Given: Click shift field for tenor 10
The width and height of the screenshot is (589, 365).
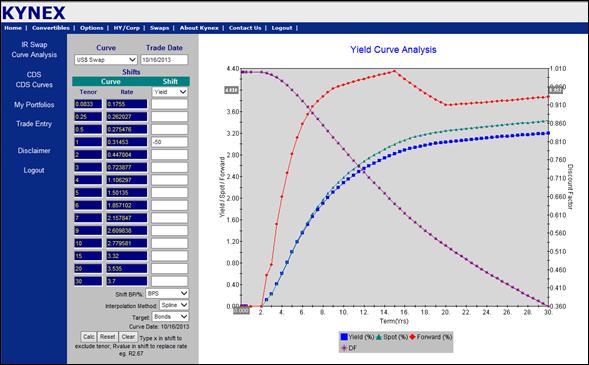Looking at the screenshot, I should (169, 243).
